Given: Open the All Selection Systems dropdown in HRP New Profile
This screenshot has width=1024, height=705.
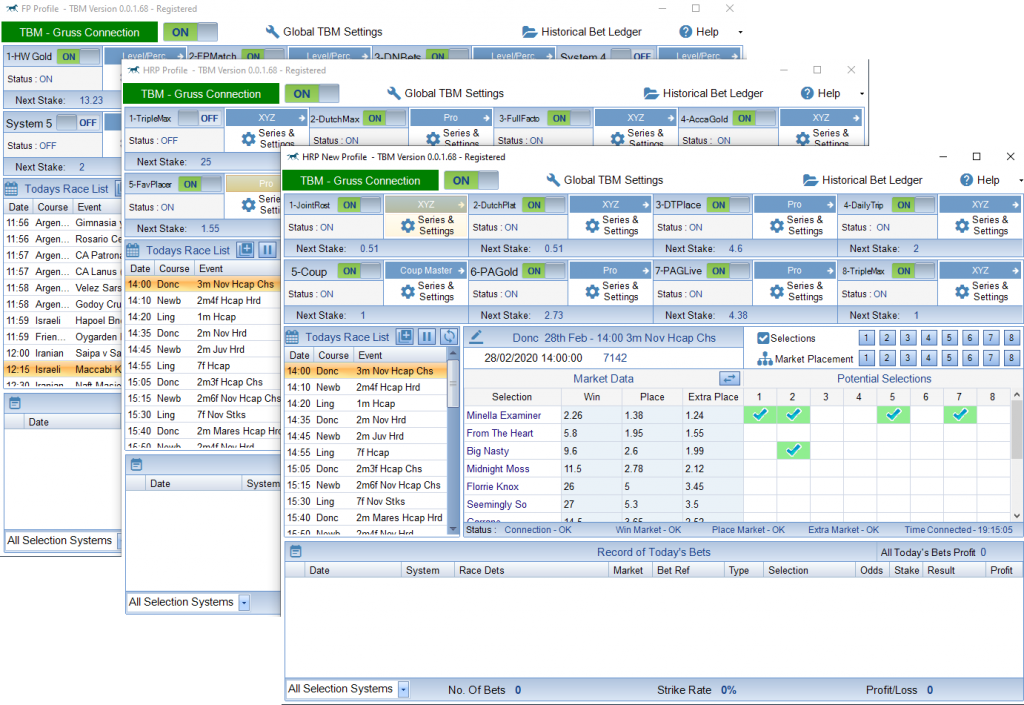Looking at the screenshot, I should point(404,689).
